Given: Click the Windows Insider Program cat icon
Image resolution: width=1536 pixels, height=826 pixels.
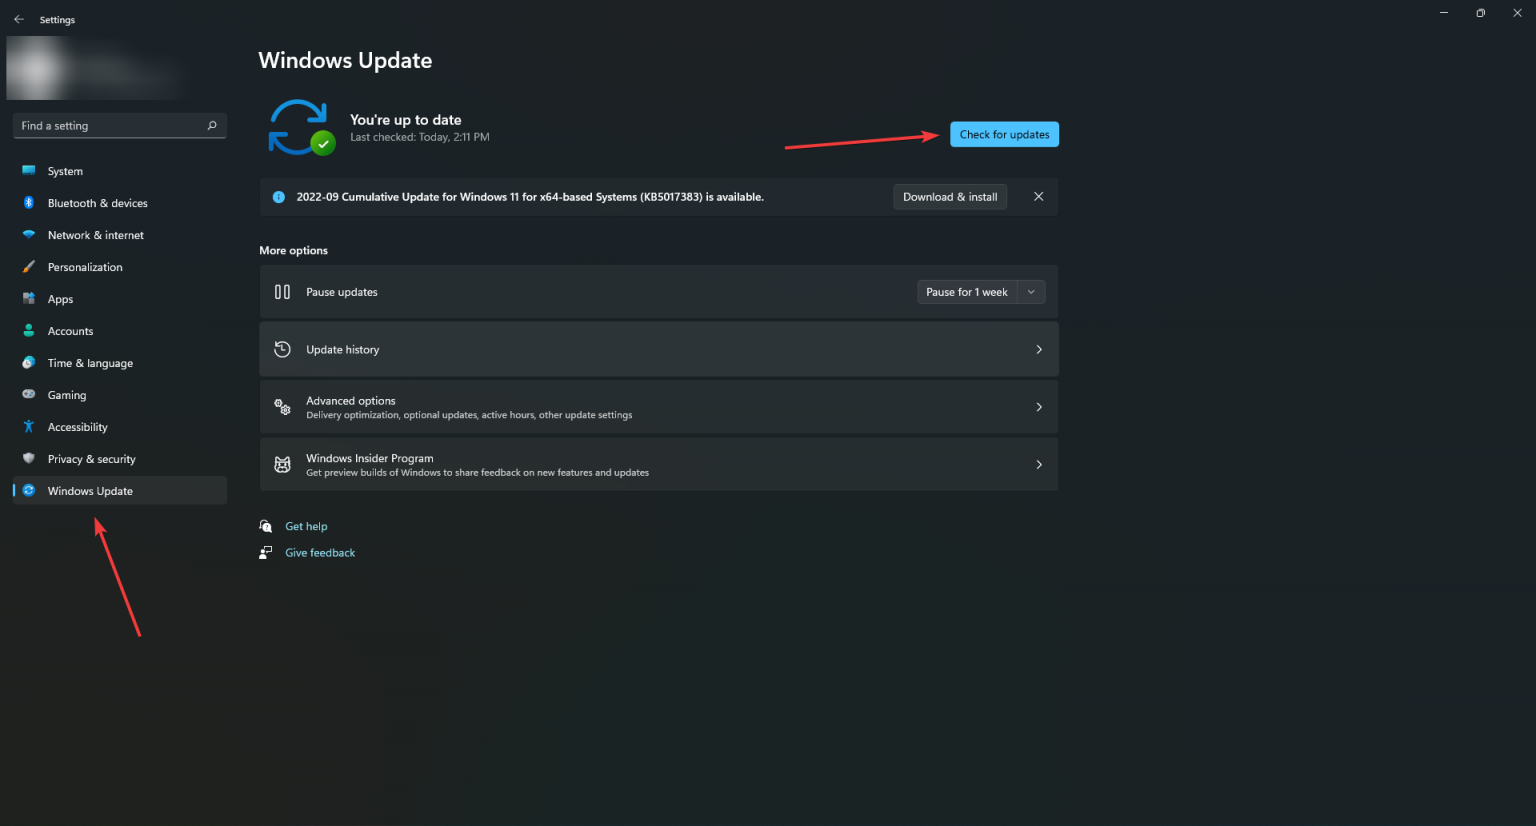Looking at the screenshot, I should point(283,465).
